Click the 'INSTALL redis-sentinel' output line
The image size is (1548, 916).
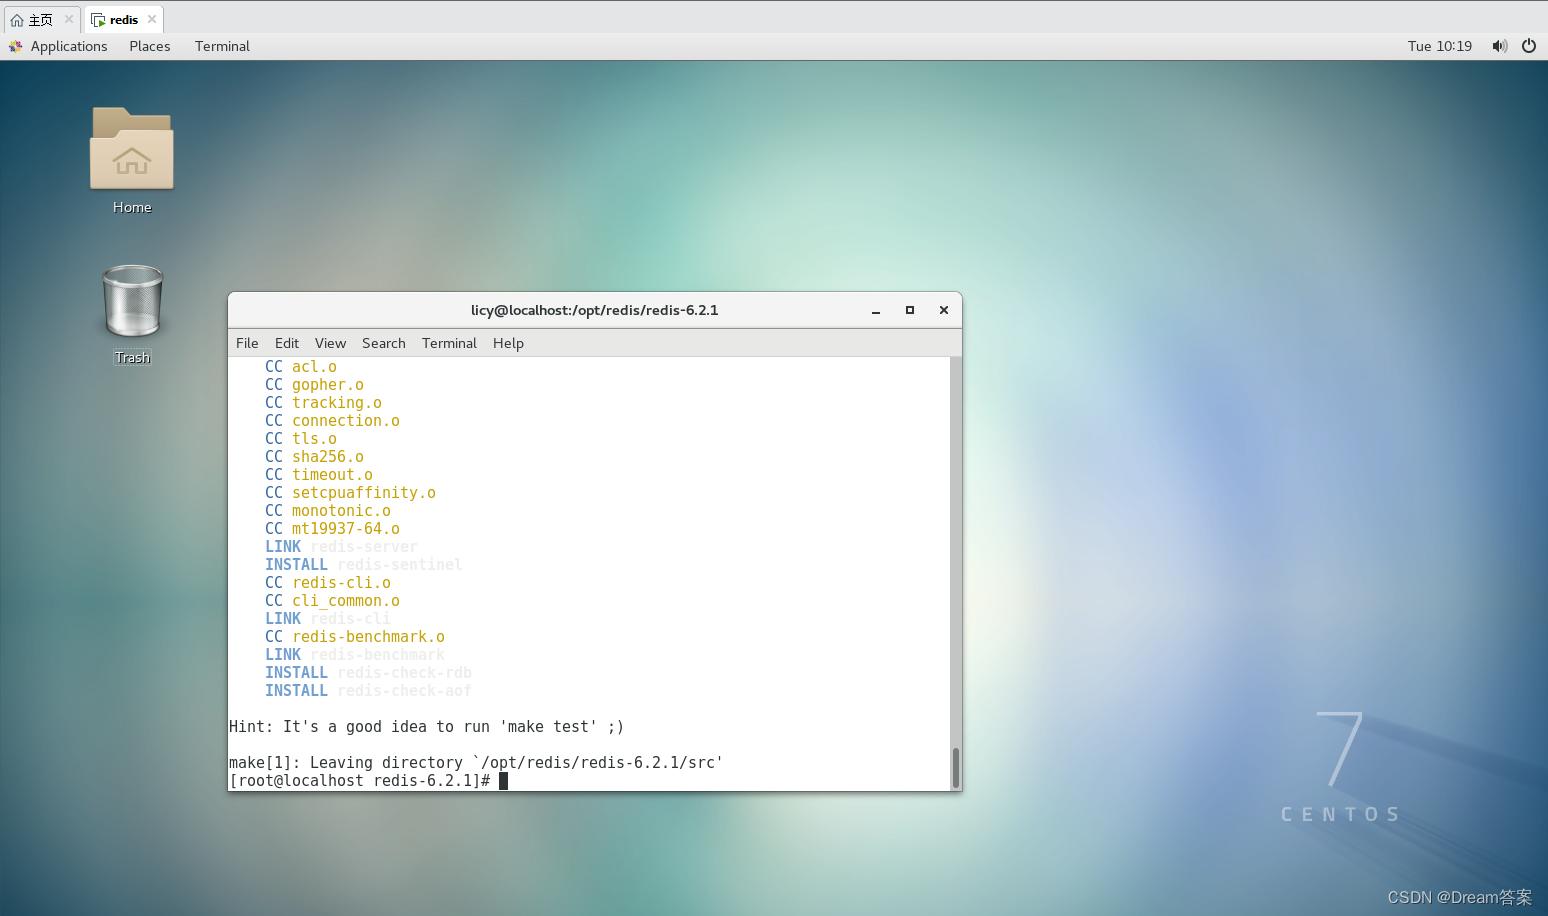tap(364, 565)
